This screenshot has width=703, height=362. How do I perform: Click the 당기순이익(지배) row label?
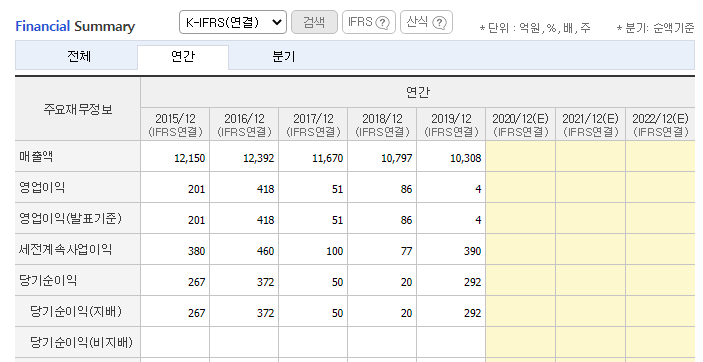(76, 311)
